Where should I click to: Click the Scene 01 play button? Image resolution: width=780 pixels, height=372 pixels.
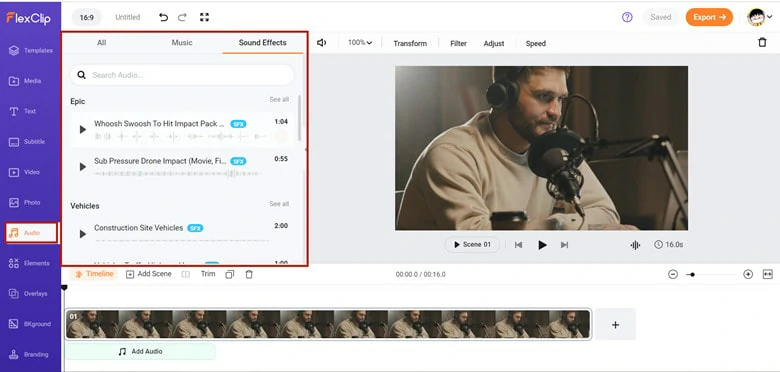pos(472,245)
